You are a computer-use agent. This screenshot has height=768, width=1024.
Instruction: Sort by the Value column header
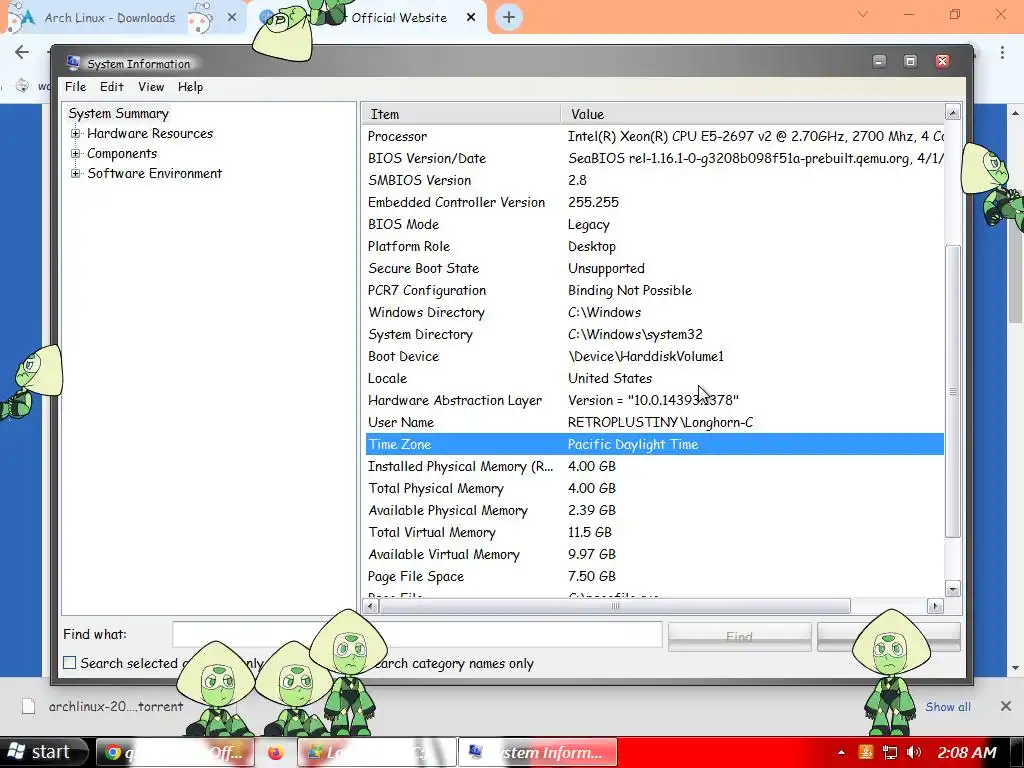[752, 114]
